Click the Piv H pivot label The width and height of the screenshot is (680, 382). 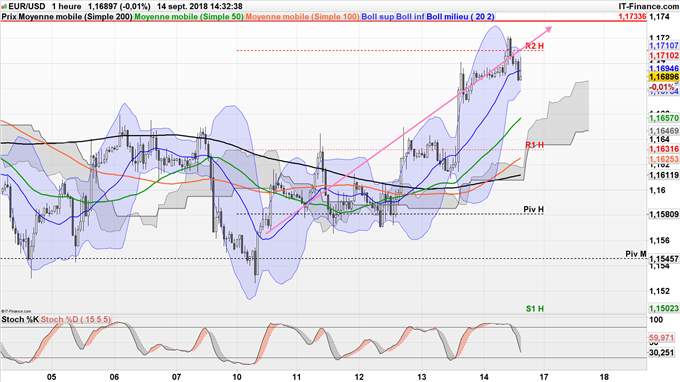pos(533,209)
